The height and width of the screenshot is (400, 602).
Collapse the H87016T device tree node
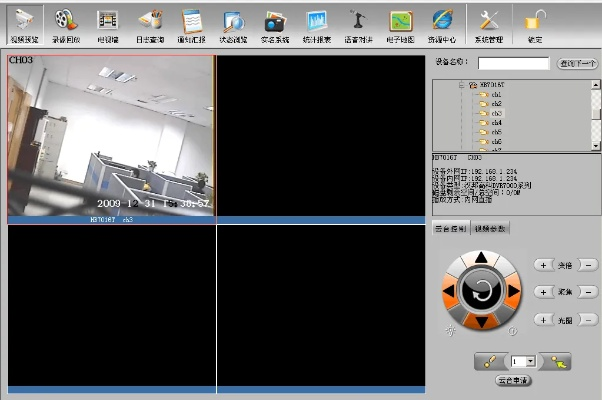pyautogui.click(x=462, y=86)
